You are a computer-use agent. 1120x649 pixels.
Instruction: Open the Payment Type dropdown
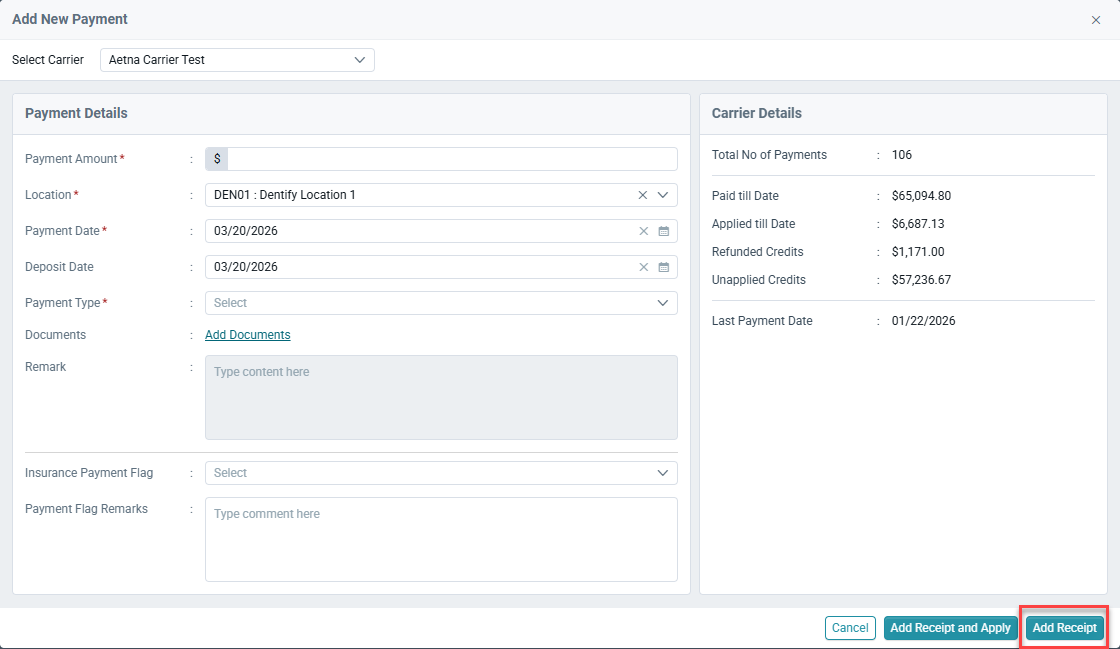[x=441, y=303]
